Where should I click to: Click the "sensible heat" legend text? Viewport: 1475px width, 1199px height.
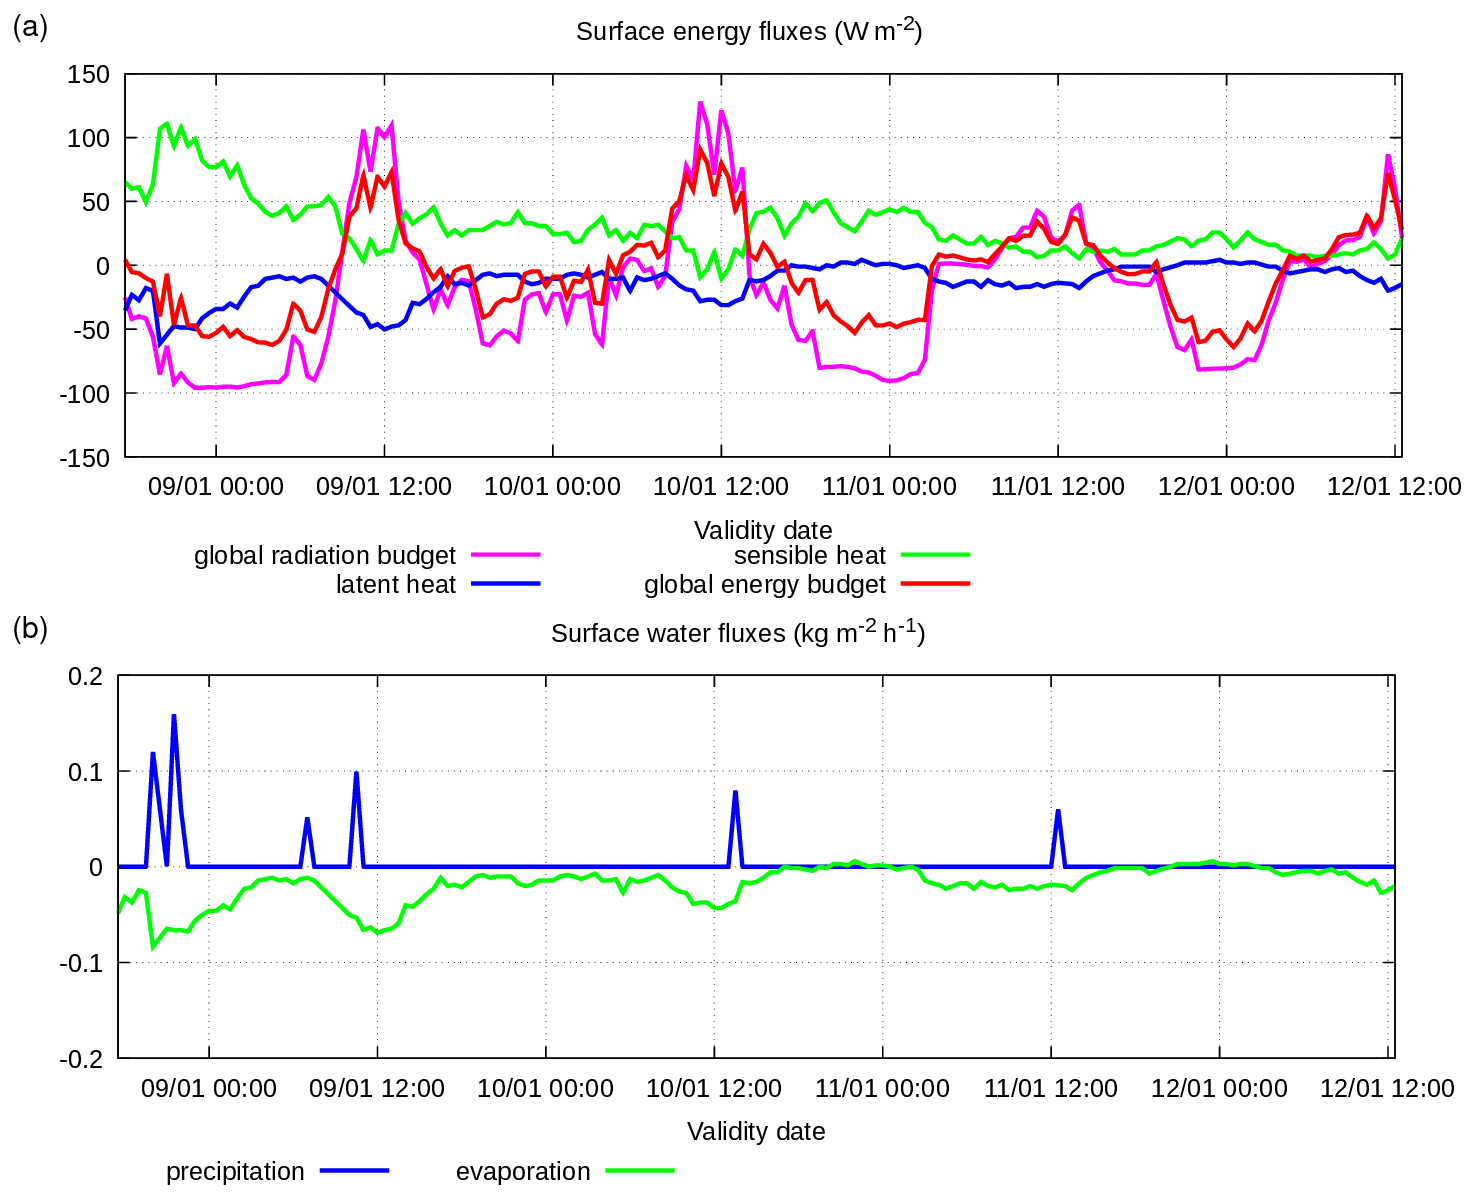click(x=809, y=555)
